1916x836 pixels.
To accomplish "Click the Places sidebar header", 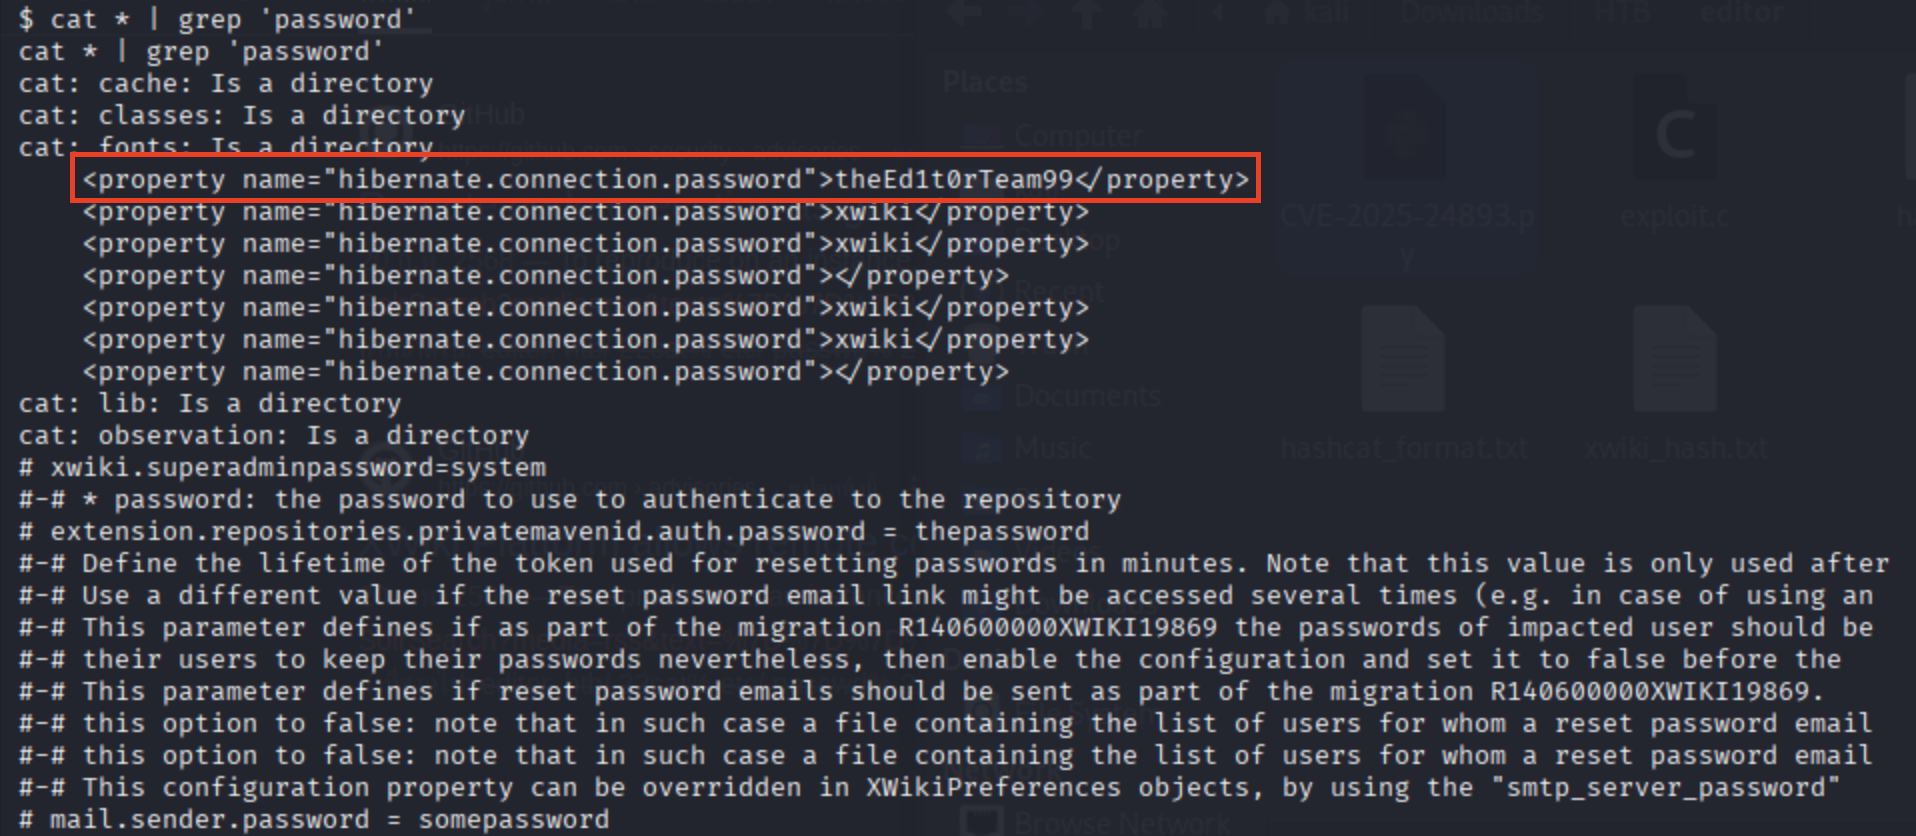I will click(985, 82).
